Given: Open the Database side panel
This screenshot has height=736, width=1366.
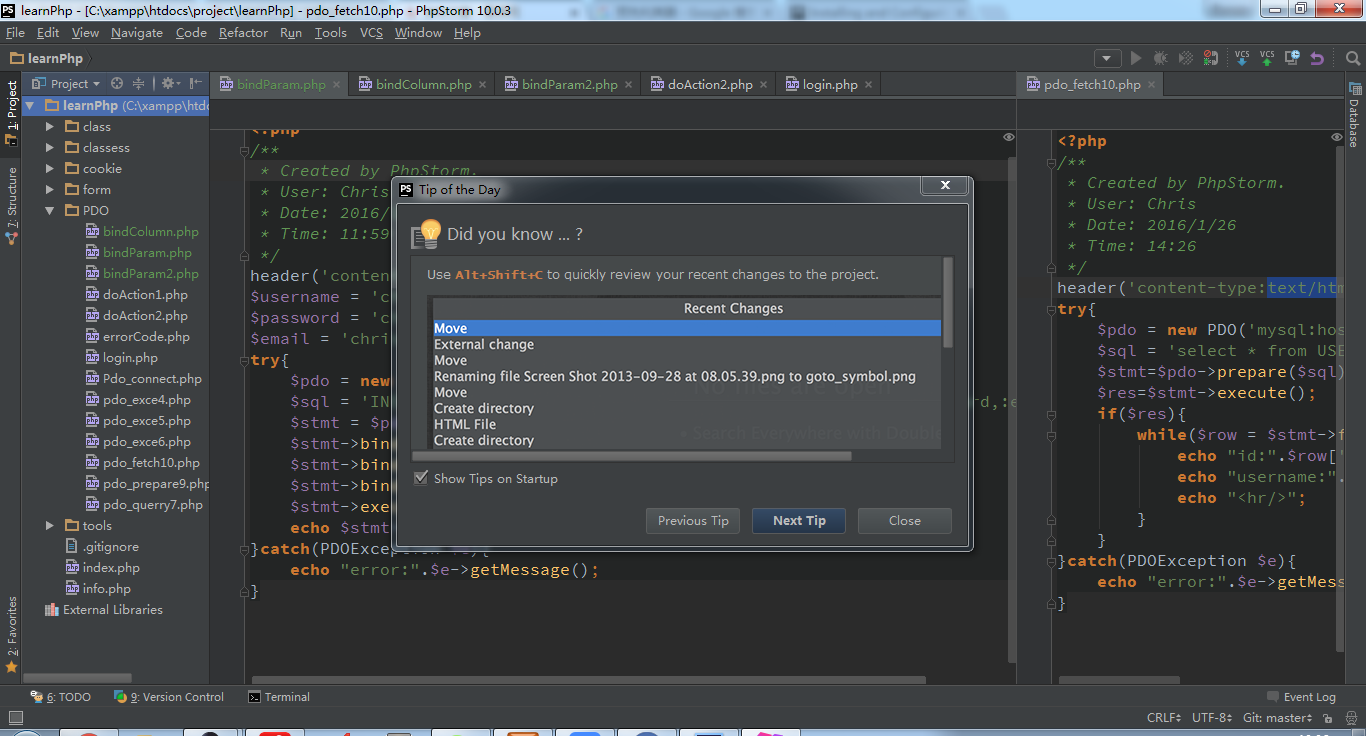Looking at the screenshot, I should (1354, 117).
